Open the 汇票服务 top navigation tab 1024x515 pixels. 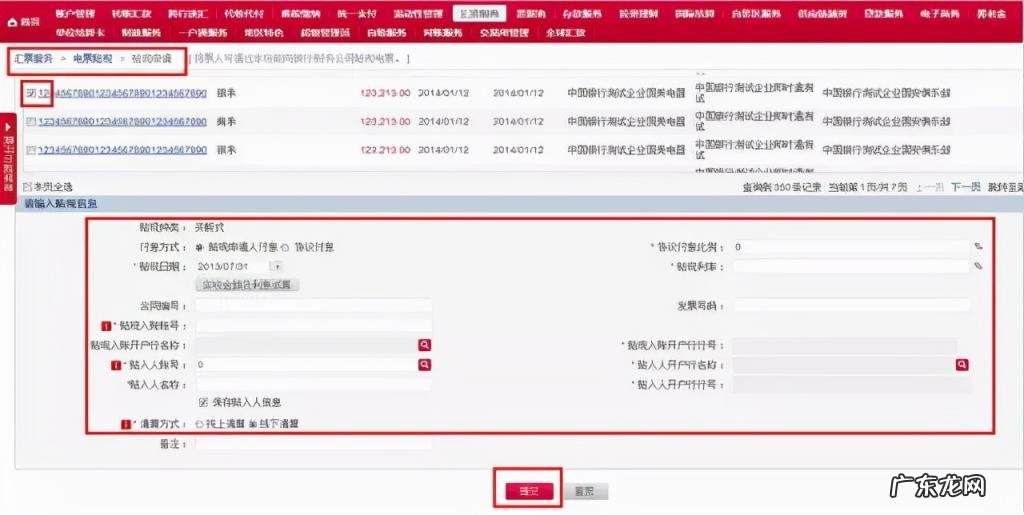[479, 13]
